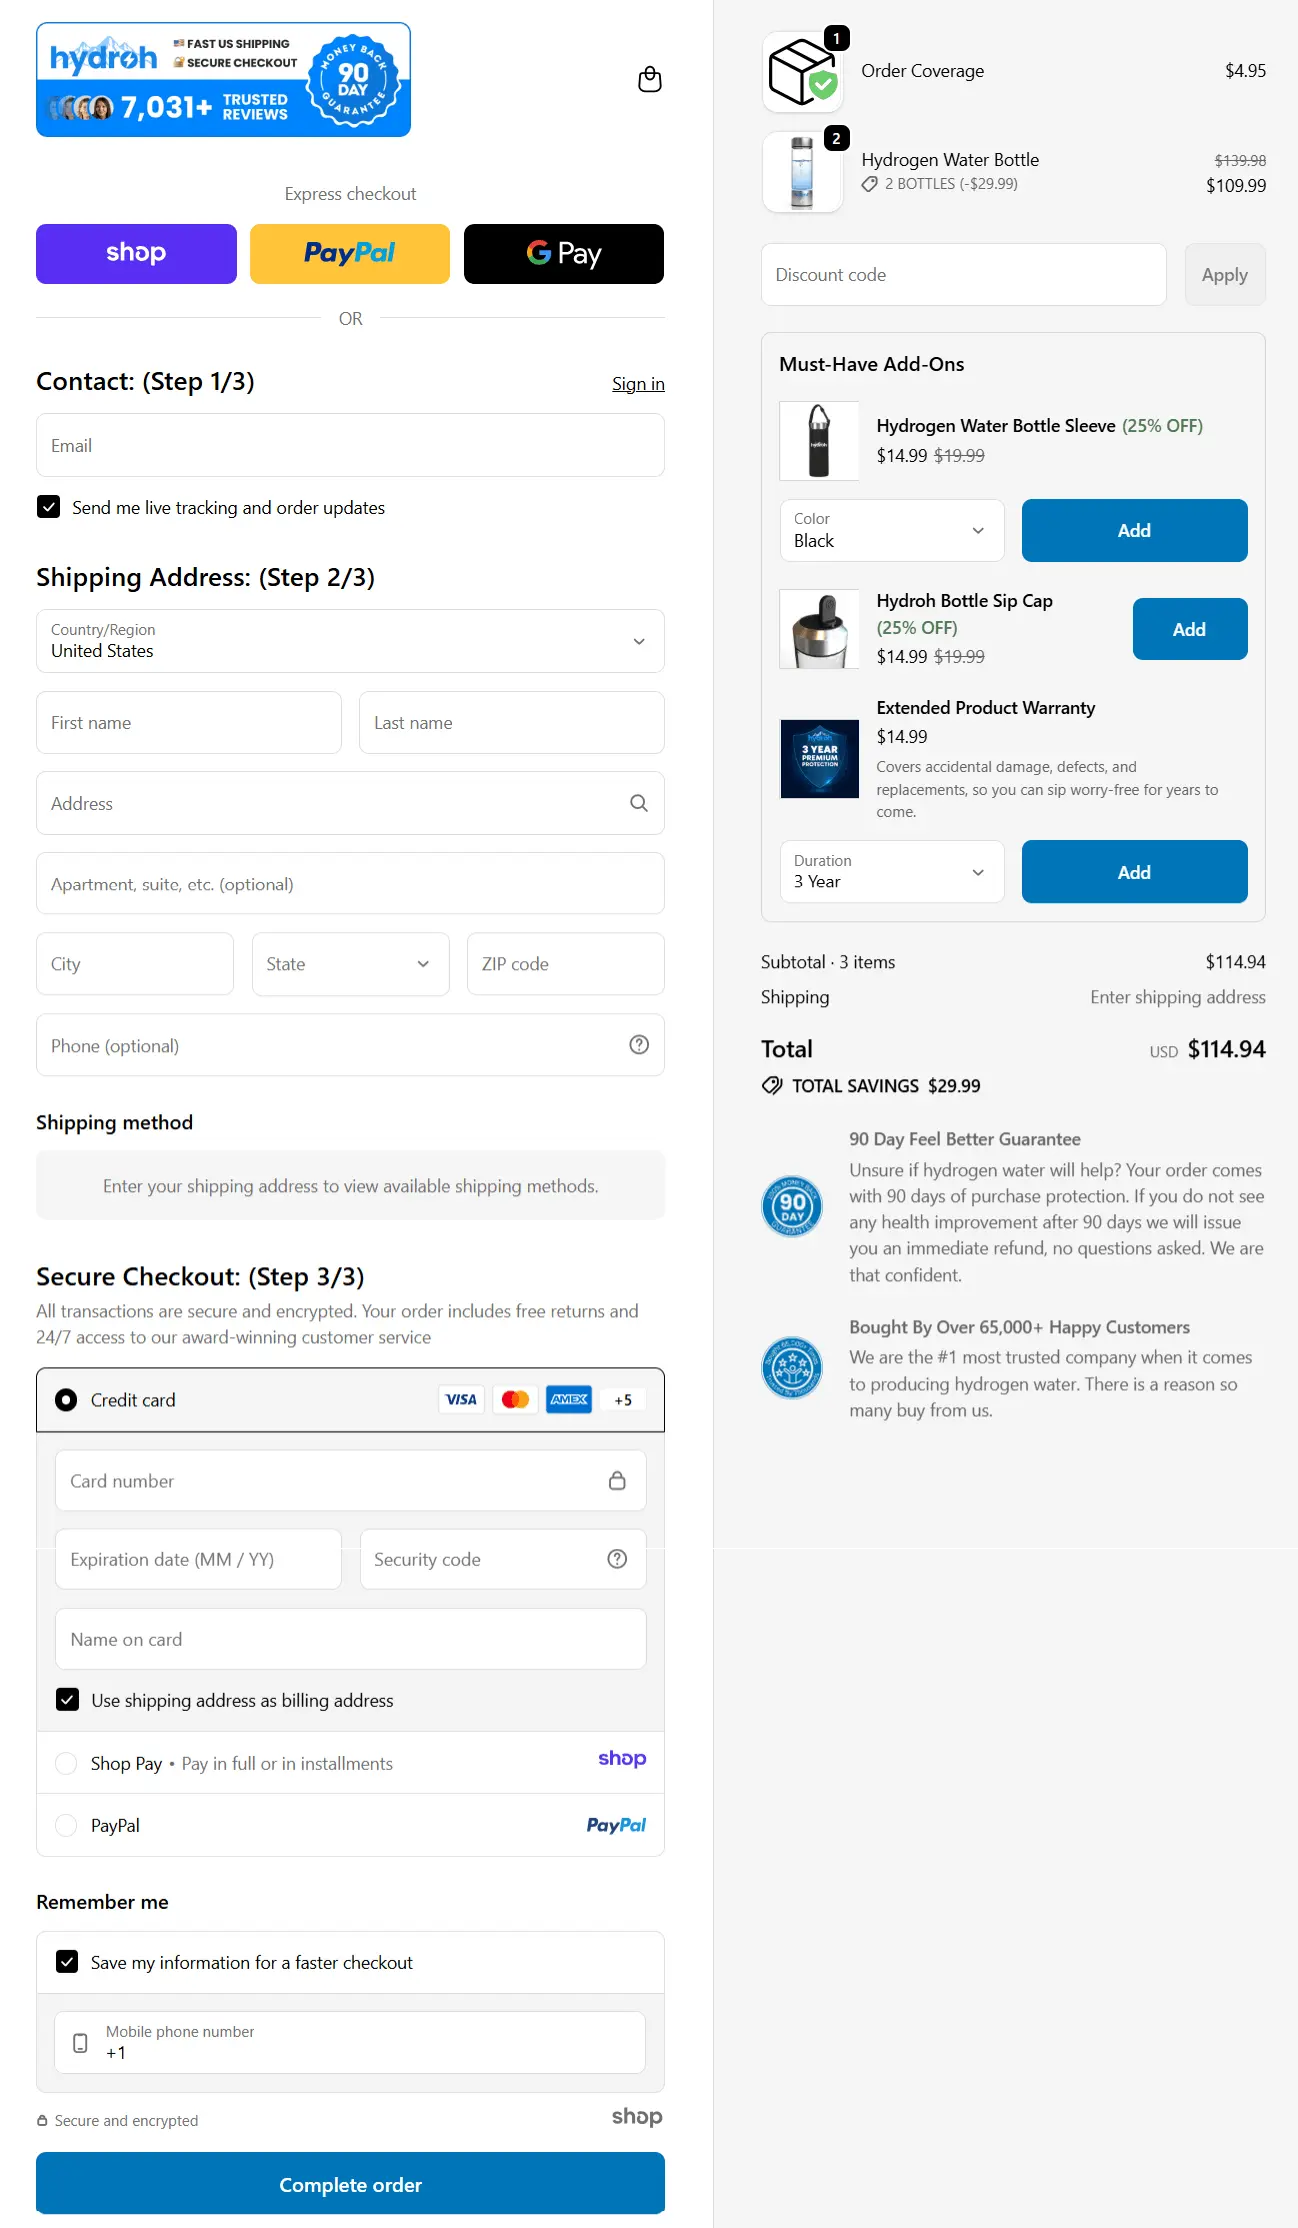Click the lock icon in card number field

pyautogui.click(x=617, y=1480)
